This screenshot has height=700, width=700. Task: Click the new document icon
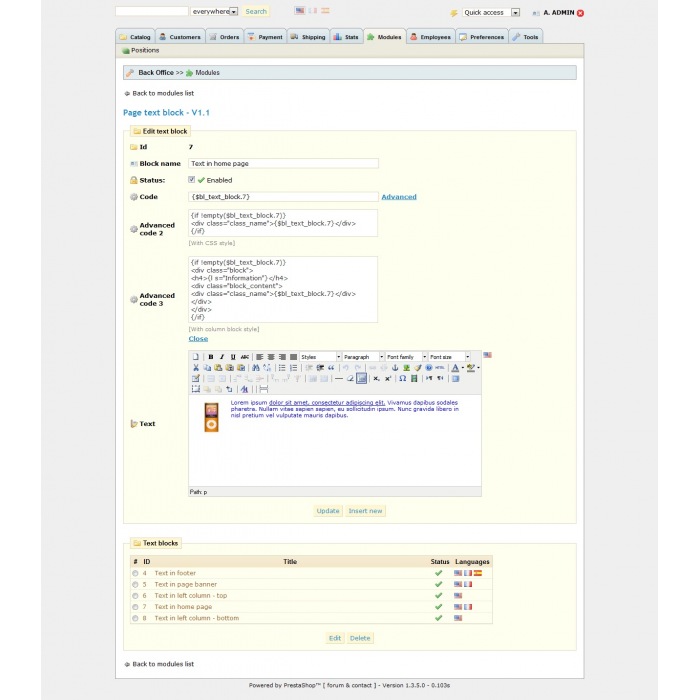[196, 357]
